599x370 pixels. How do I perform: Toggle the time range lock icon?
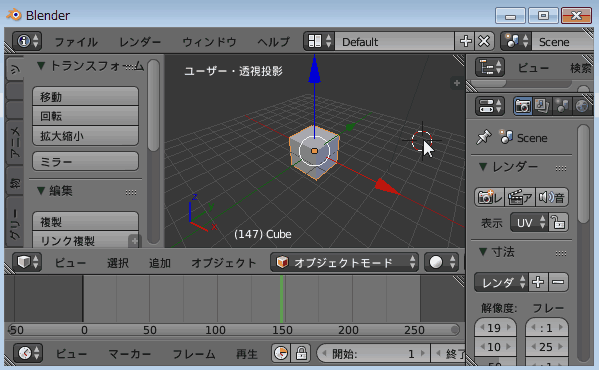click(x=301, y=353)
